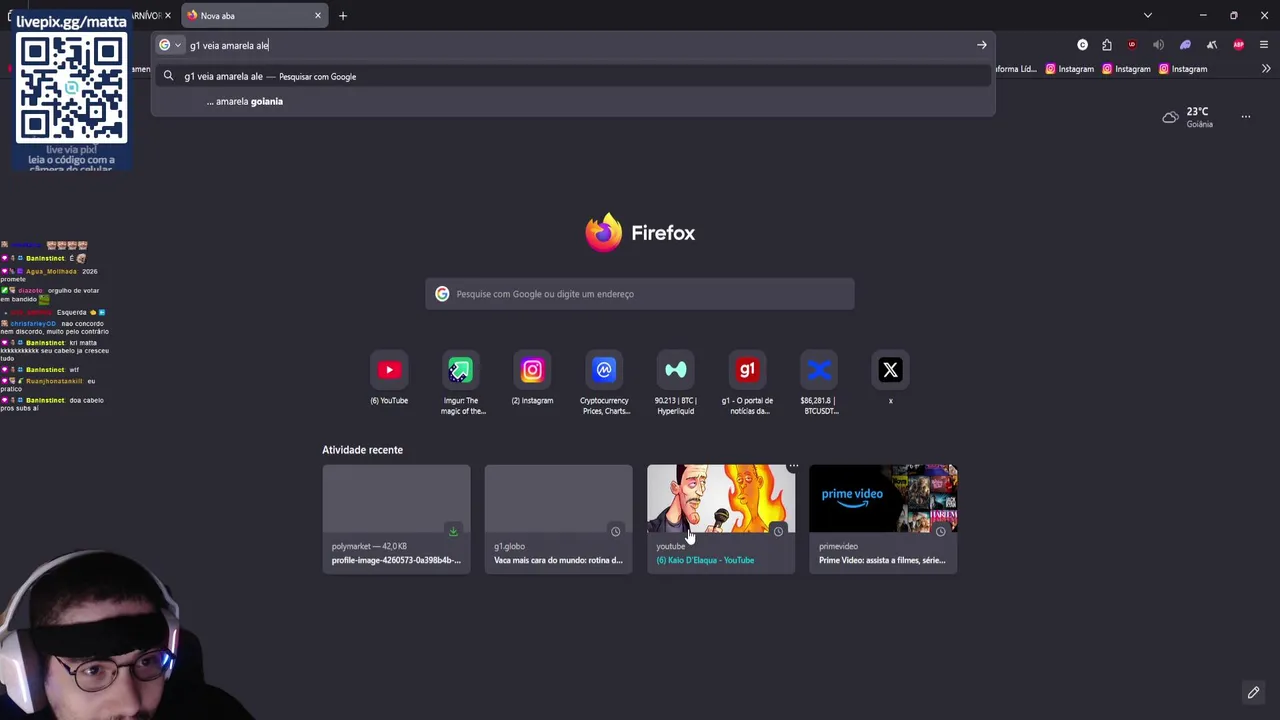1280x720 pixels.
Task: Select suggestion 'g1 veia amarela ale — Pesquisar com Google'
Action: tap(573, 76)
